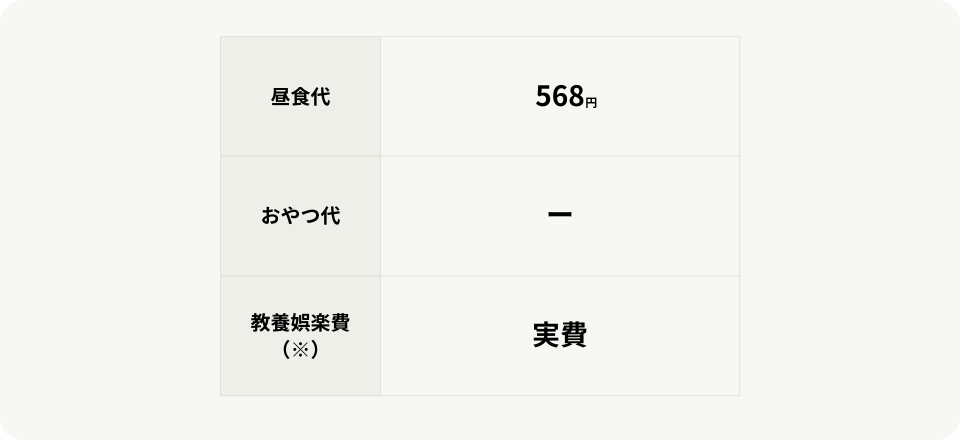Image resolution: width=960 pixels, height=440 pixels.
Task: Select the character 代 in おやつ代
Action: (330, 216)
